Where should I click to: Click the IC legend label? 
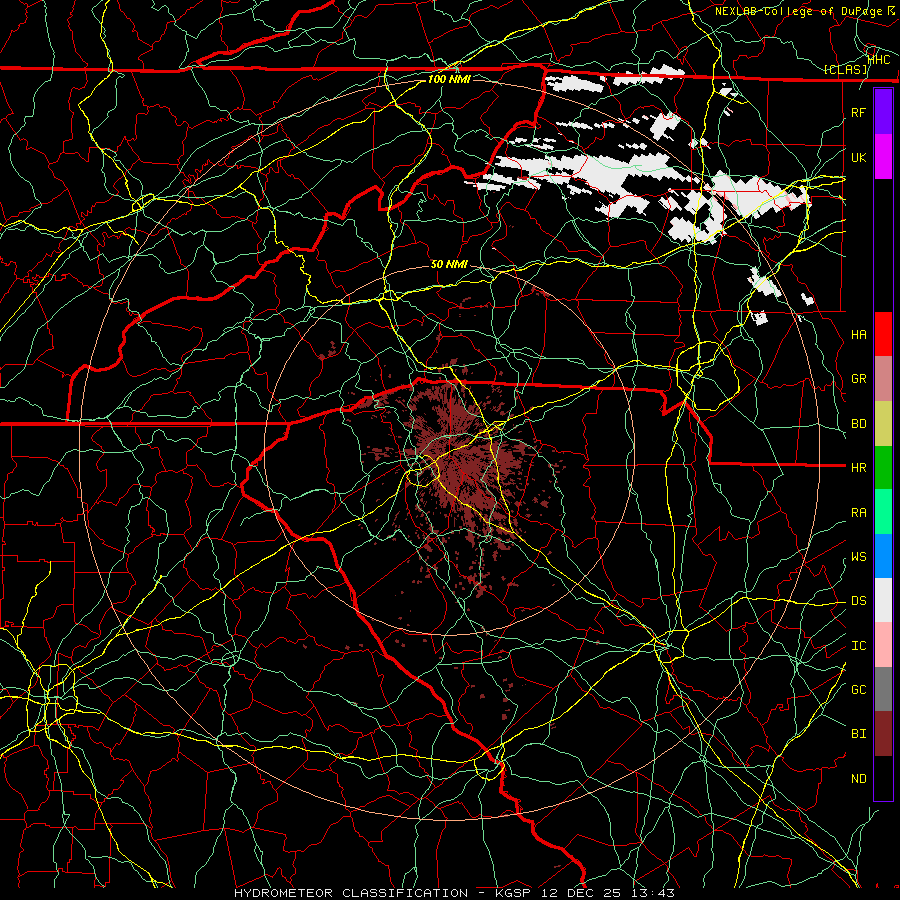pos(858,646)
